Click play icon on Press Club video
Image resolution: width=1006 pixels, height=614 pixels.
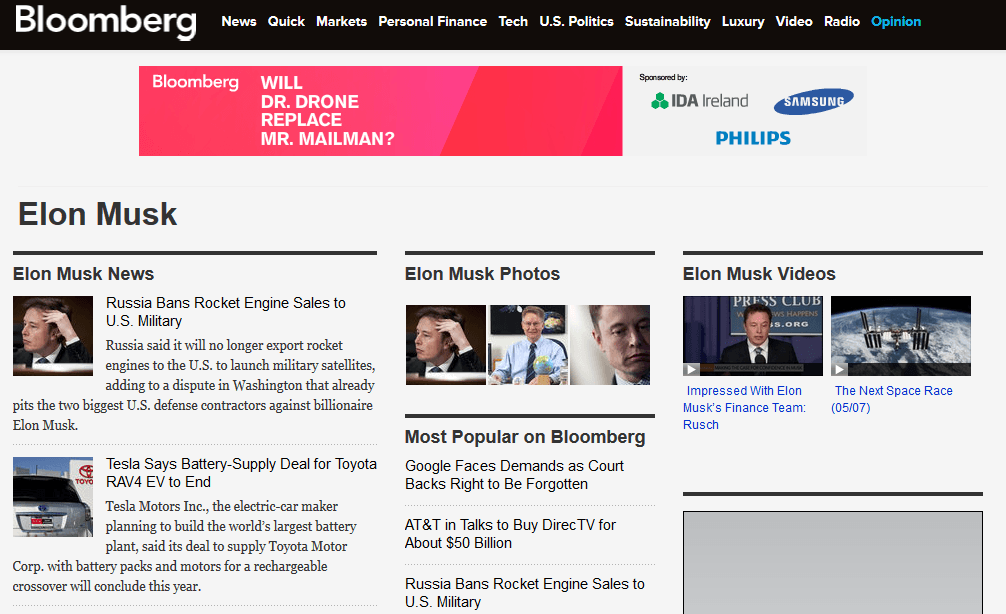pyautogui.click(x=691, y=370)
